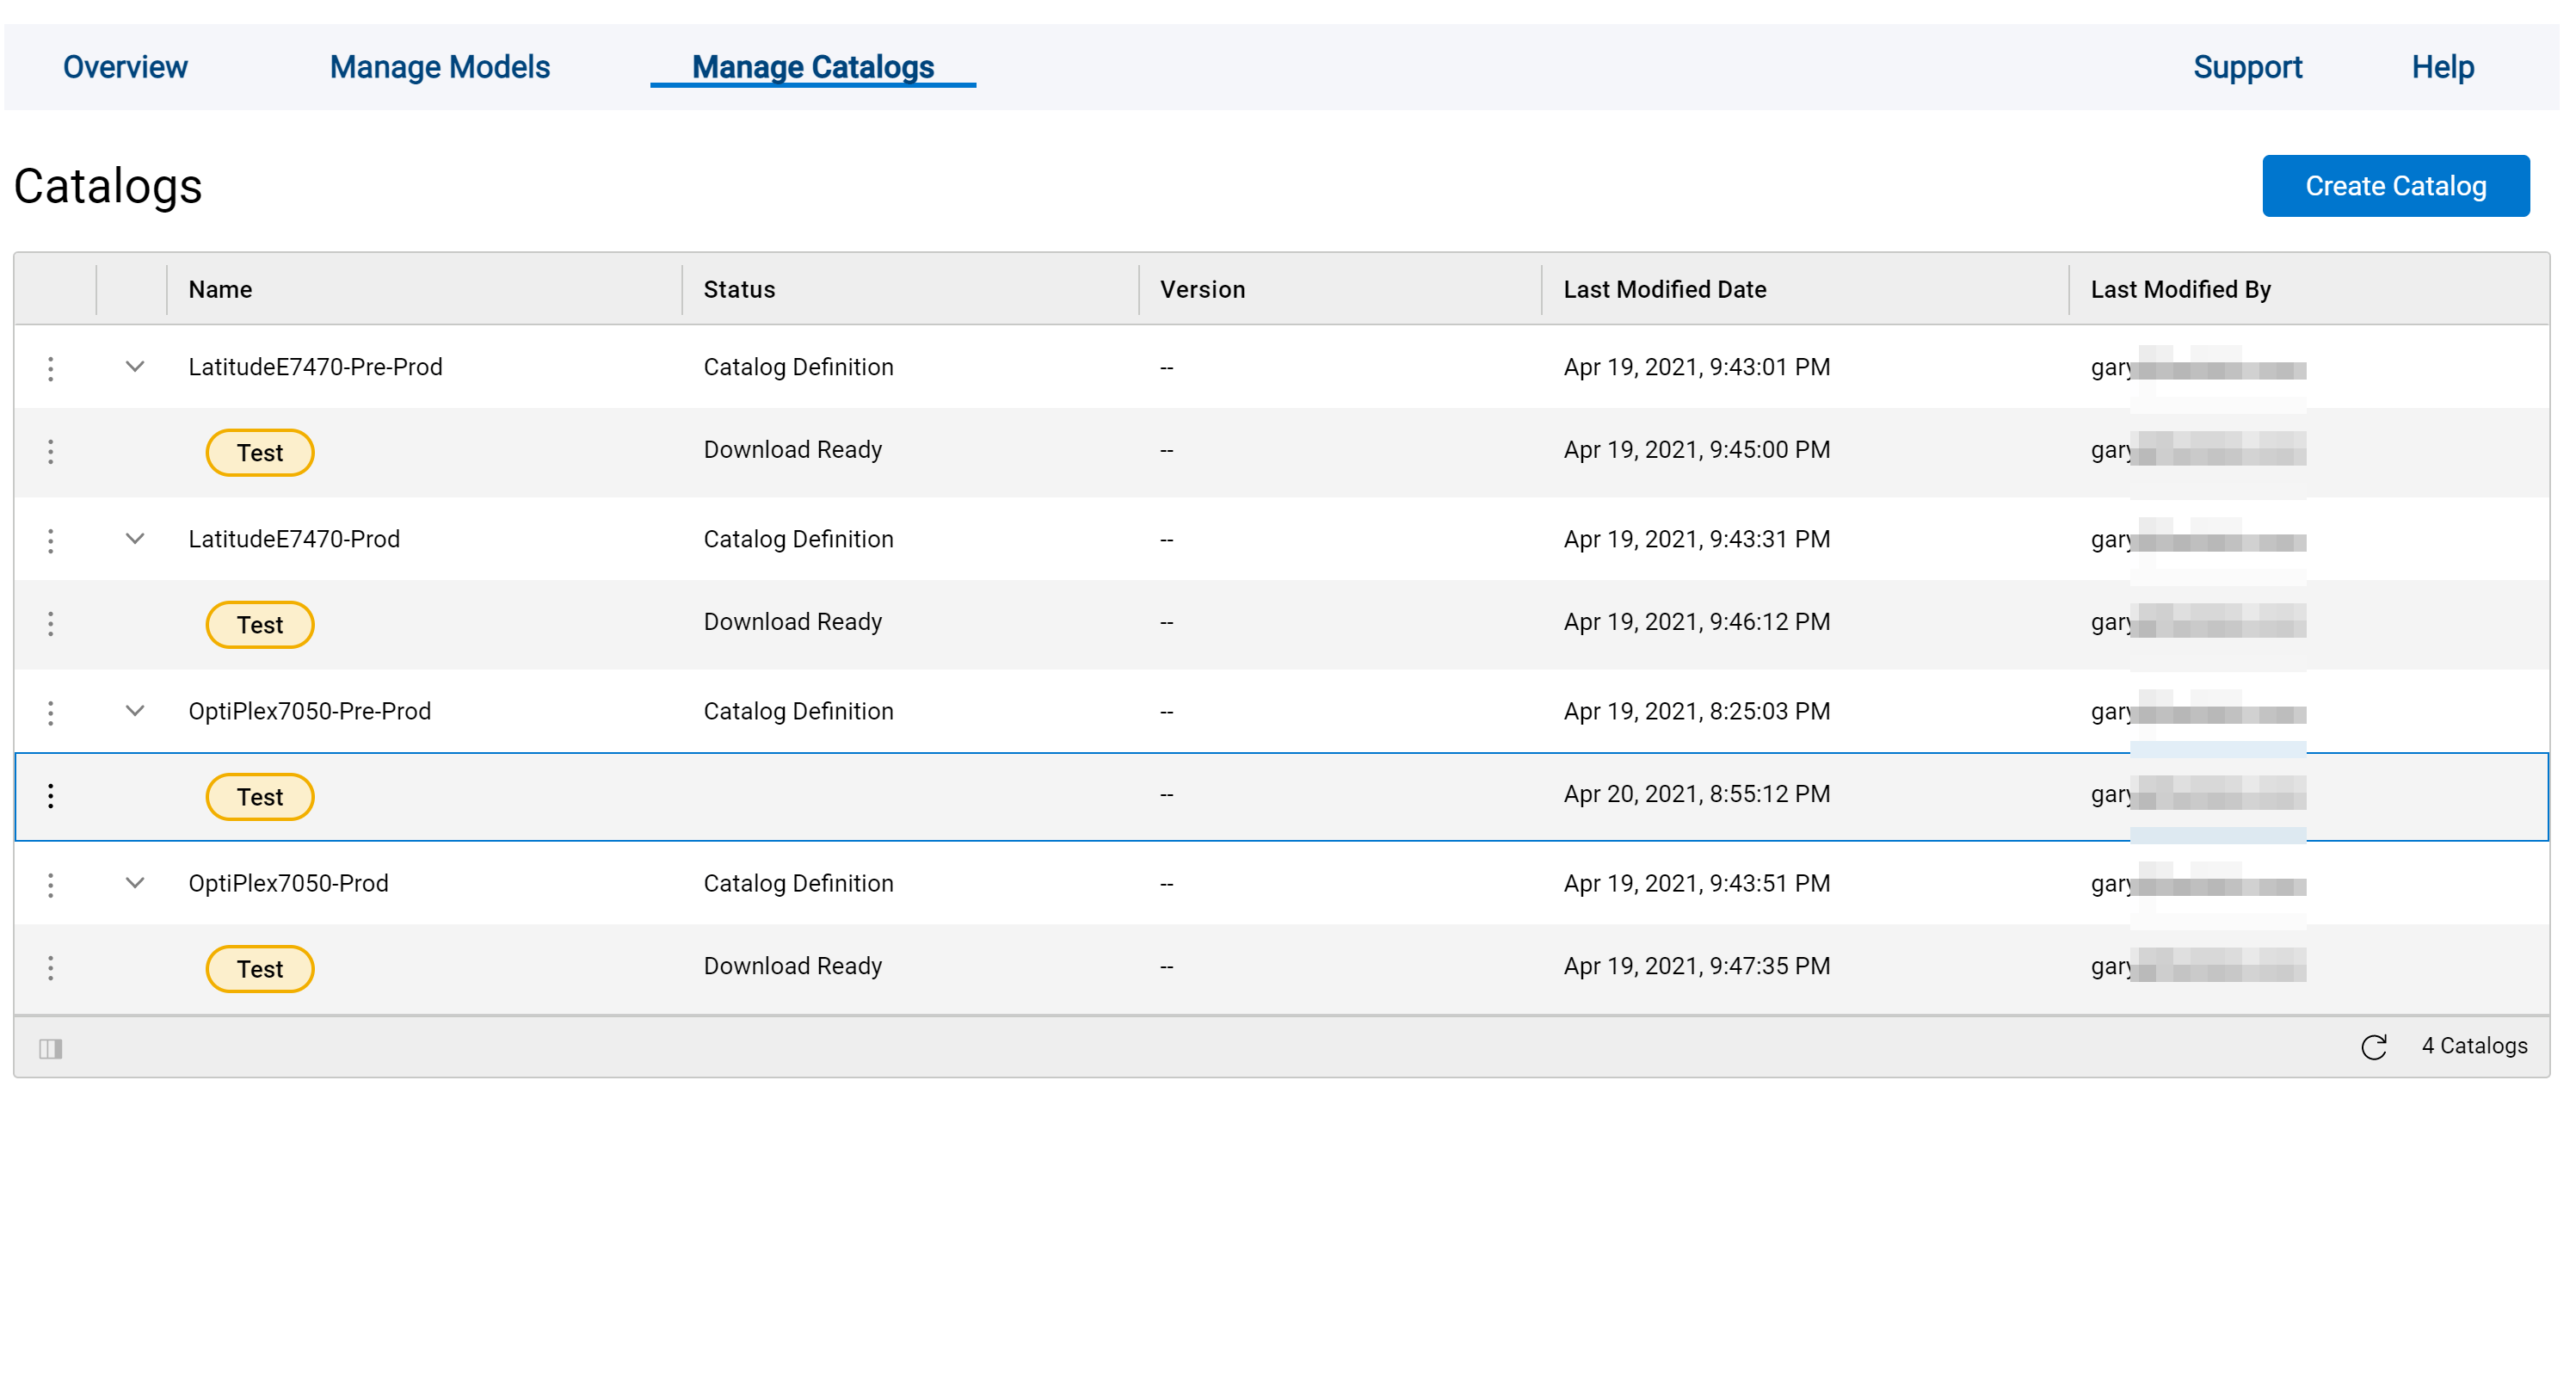Image resolution: width=2576 pixels, height=1383 pixels.
Task: Select the Test badge under LatitudeE7470-Pre-Prod
Action: point(260,453)
